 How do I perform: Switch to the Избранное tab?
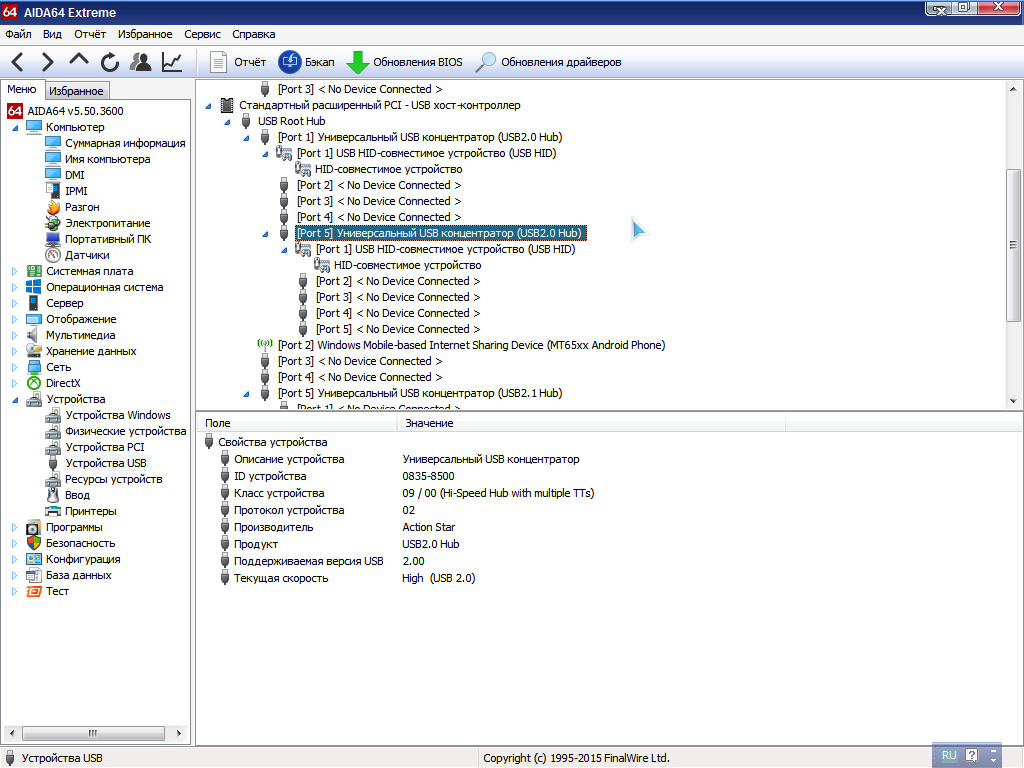76,91
